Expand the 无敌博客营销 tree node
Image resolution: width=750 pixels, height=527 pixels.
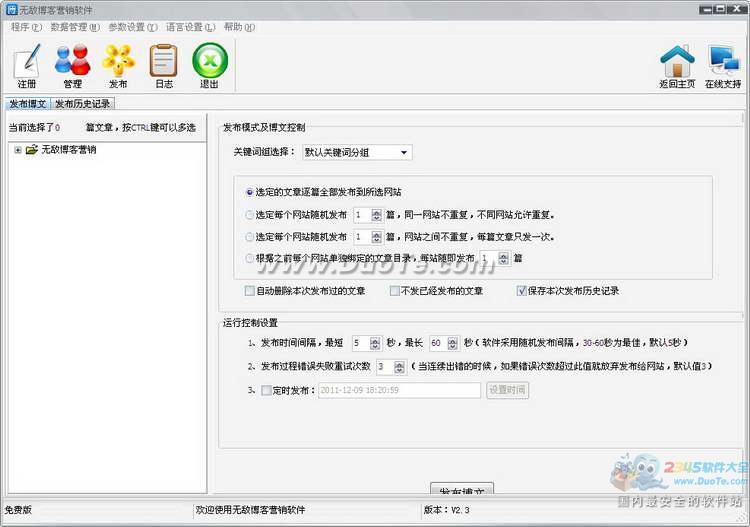click(x=18, y=150)
